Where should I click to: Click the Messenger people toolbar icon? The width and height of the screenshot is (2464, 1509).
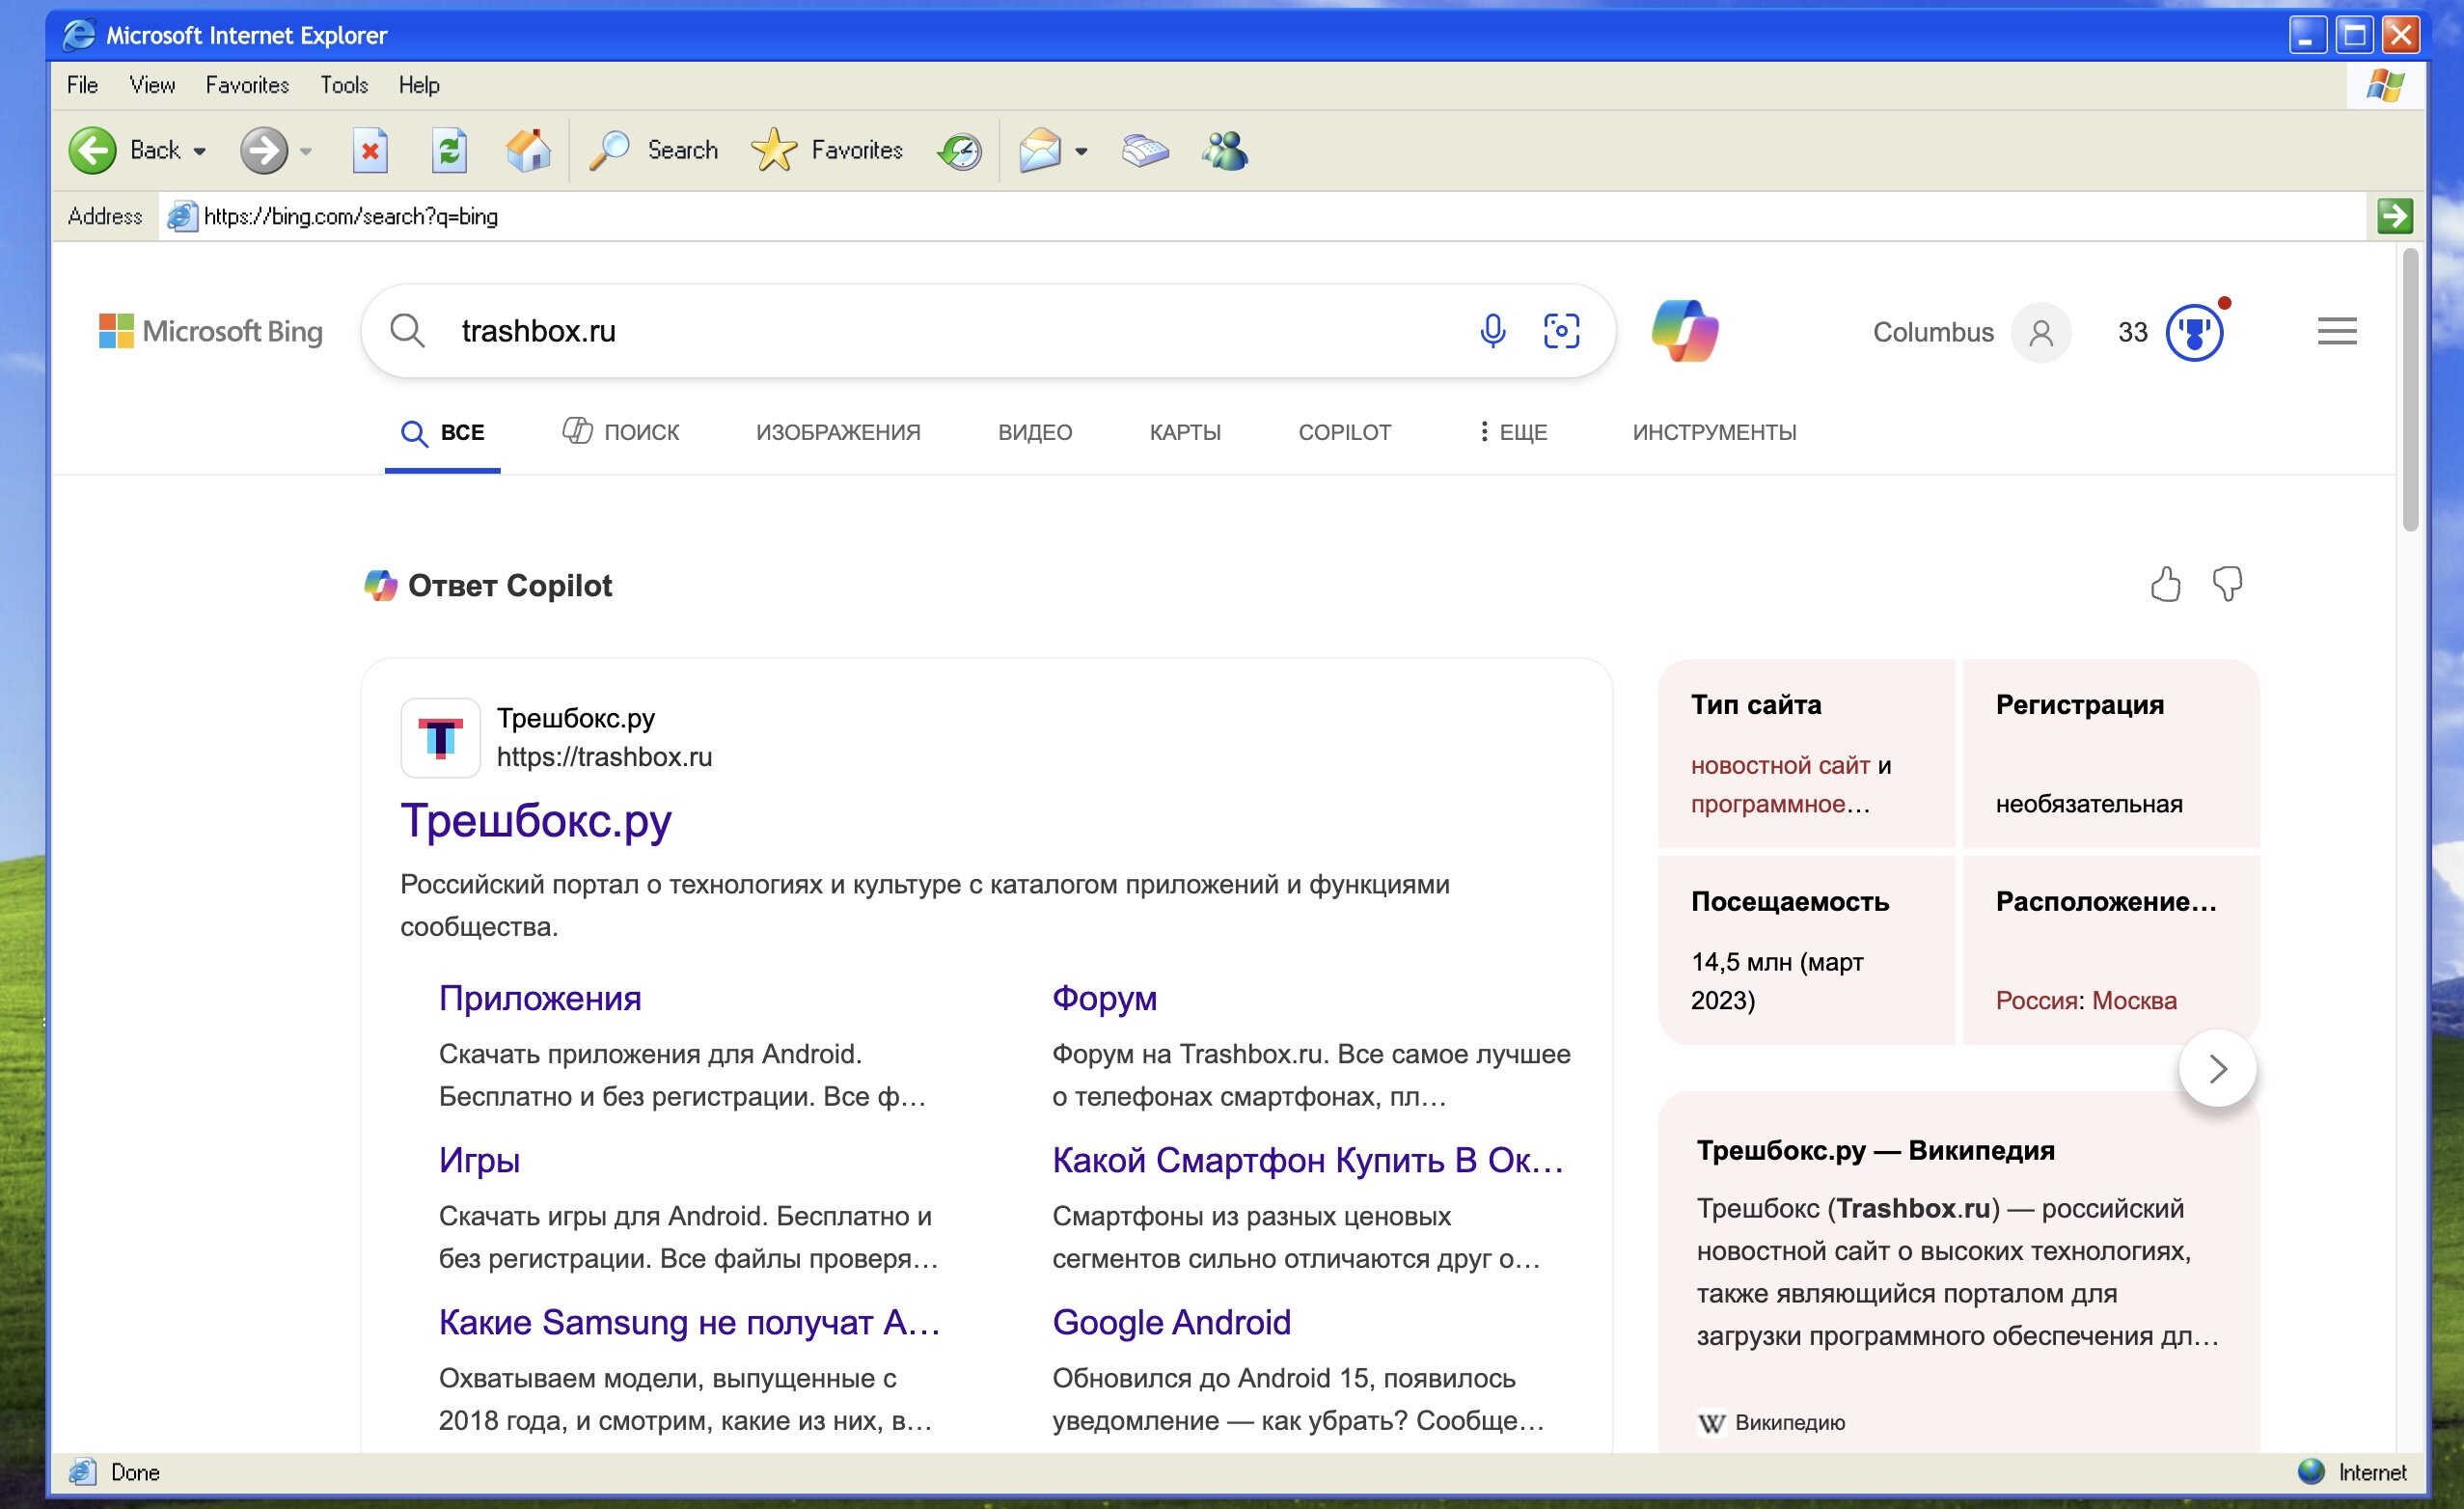coord(1225,151)
